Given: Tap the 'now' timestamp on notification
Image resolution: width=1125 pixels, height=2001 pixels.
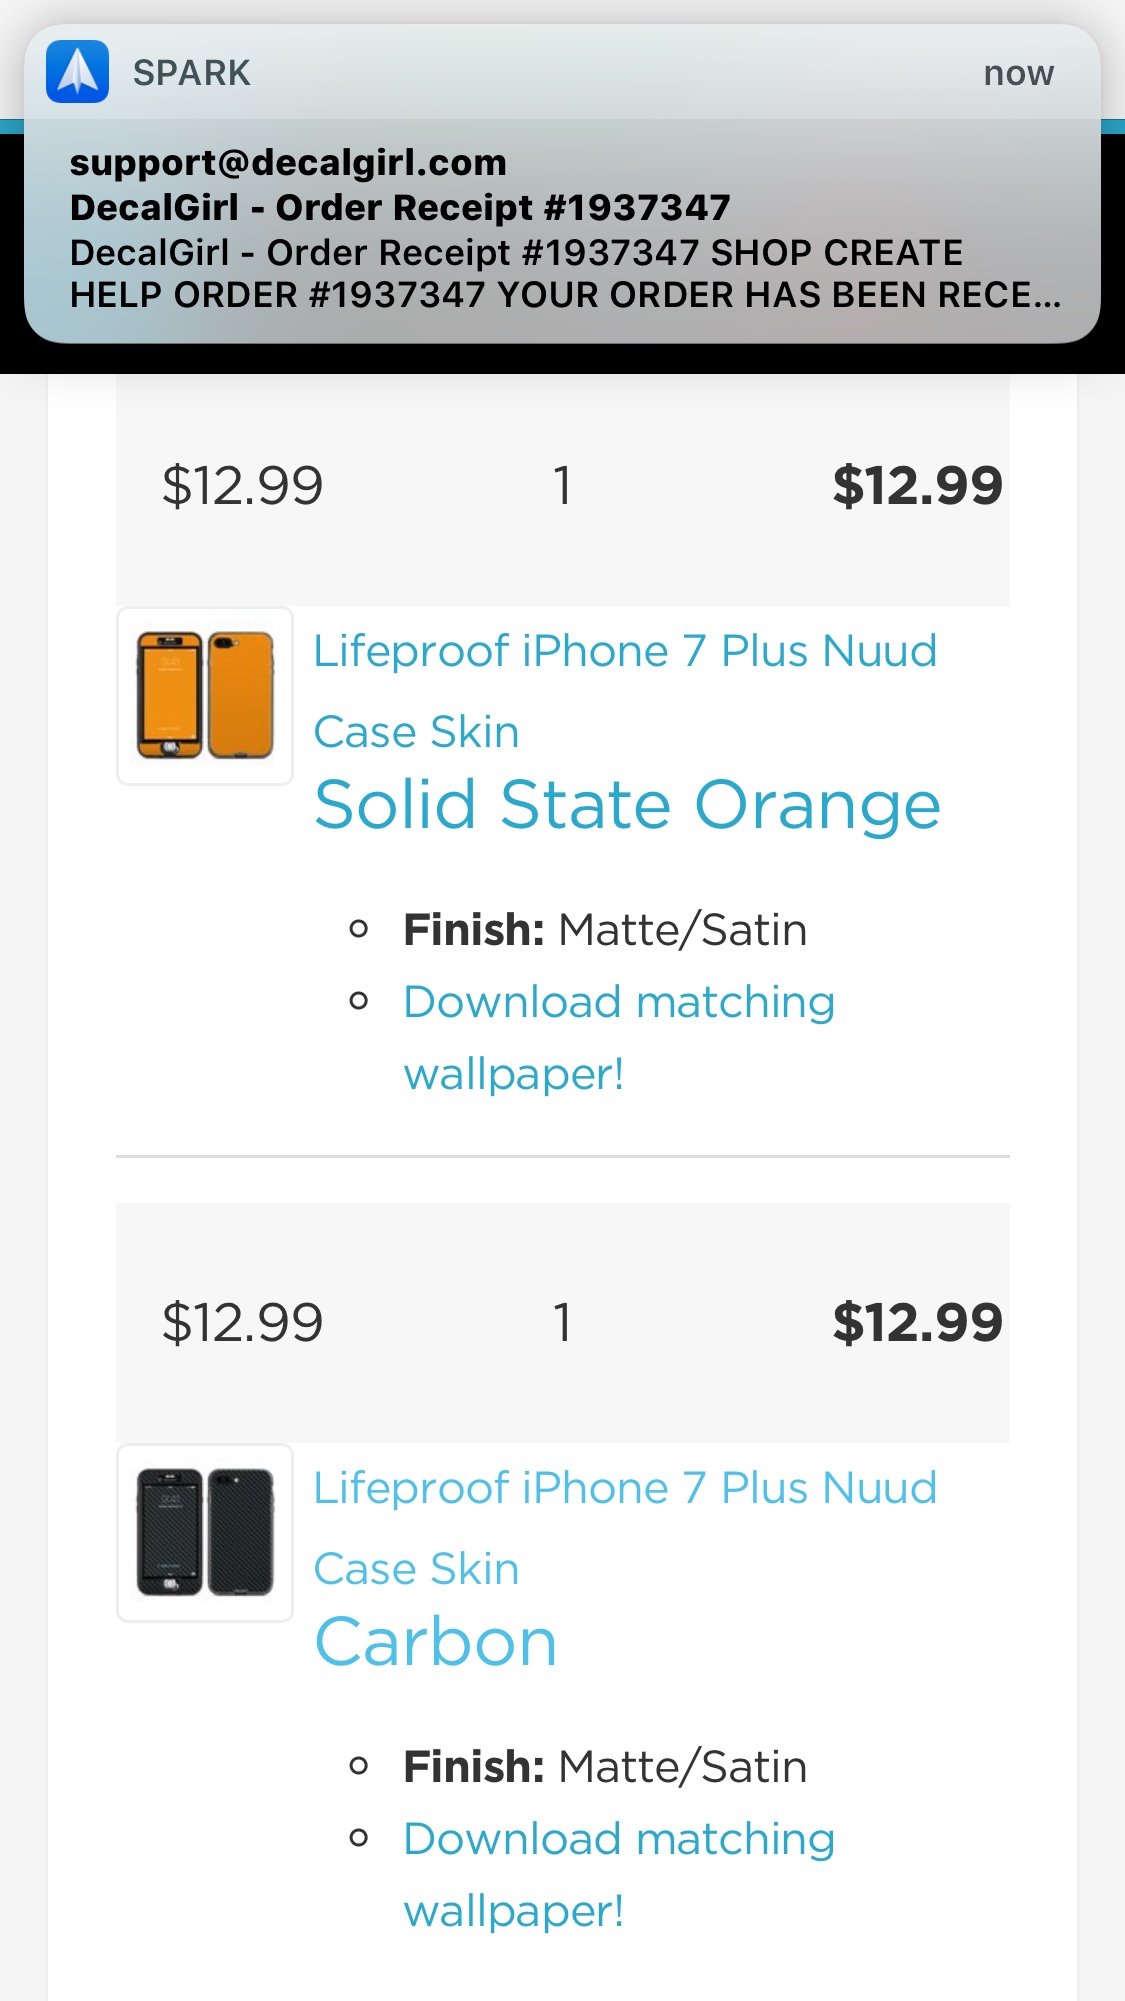Looking at the screenshot, I should pyautogui.click(x=1018, y=73).
